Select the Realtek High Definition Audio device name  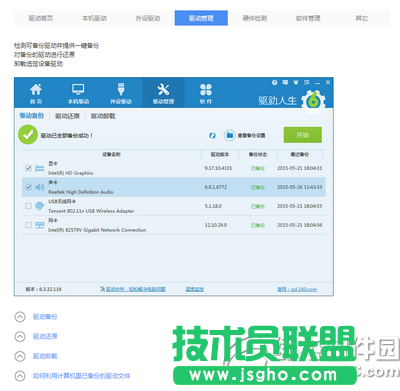(81, 192)
